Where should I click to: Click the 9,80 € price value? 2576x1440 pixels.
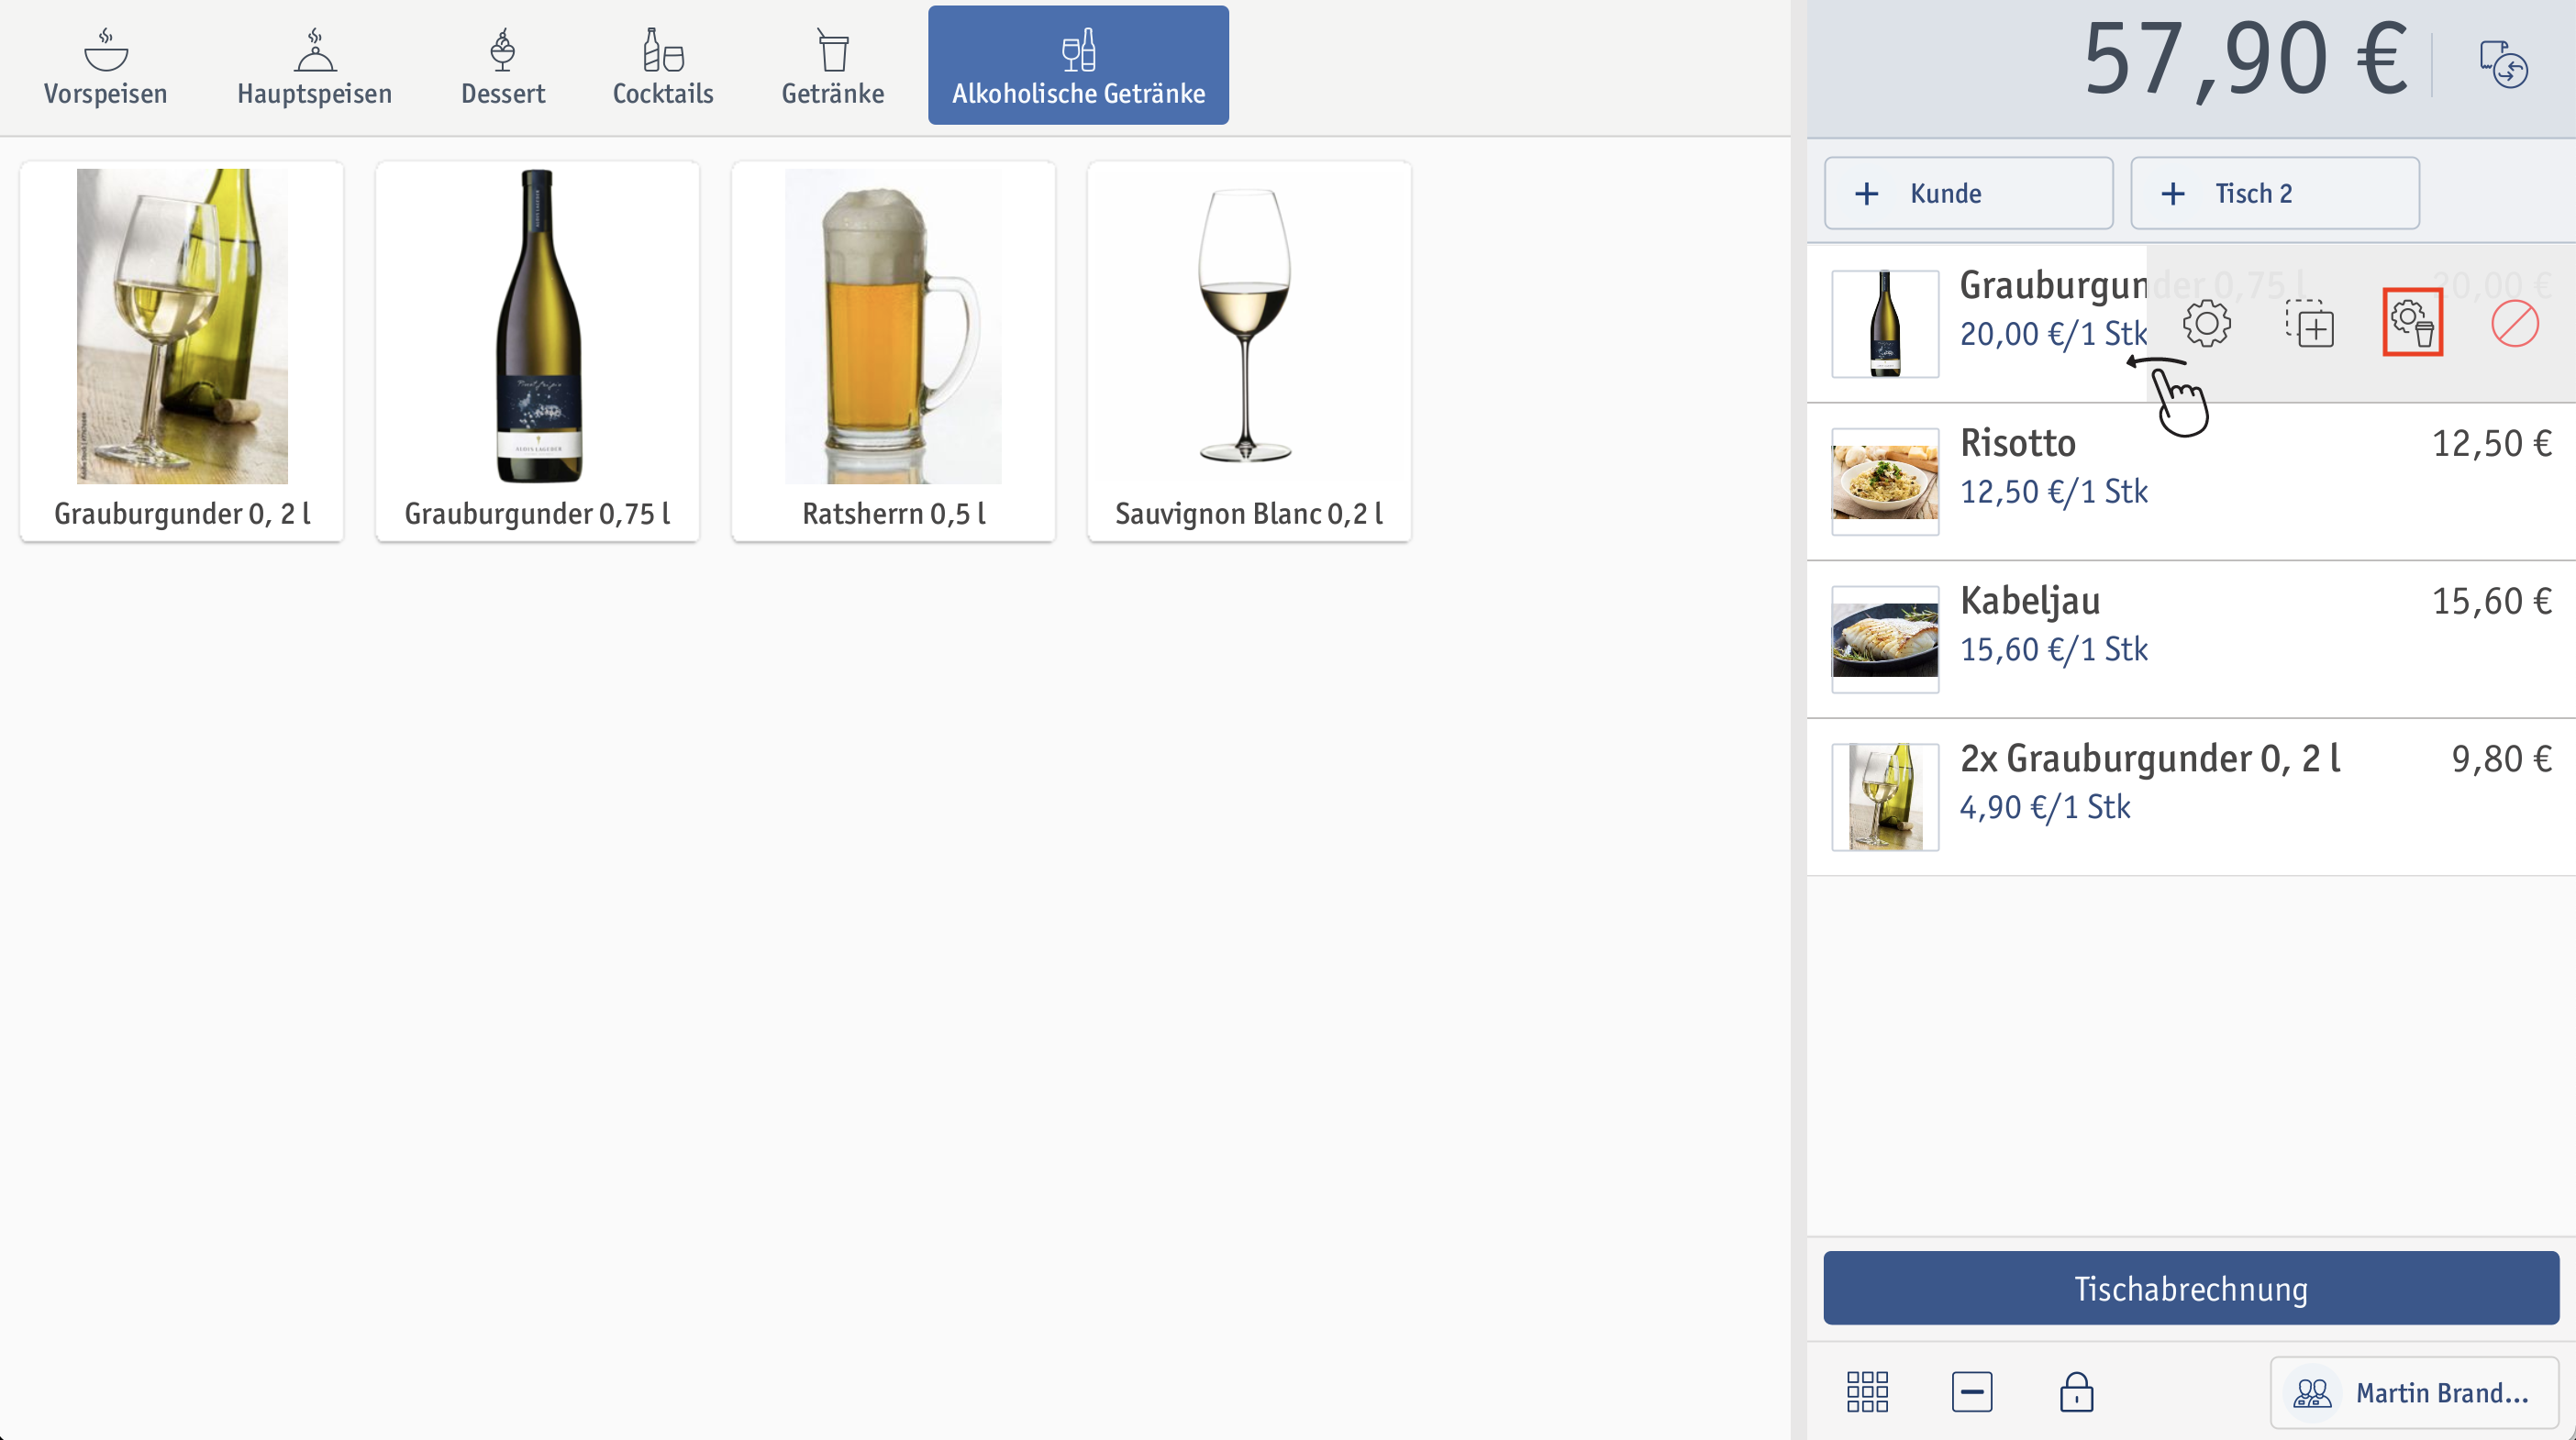tap(2501, 759)
